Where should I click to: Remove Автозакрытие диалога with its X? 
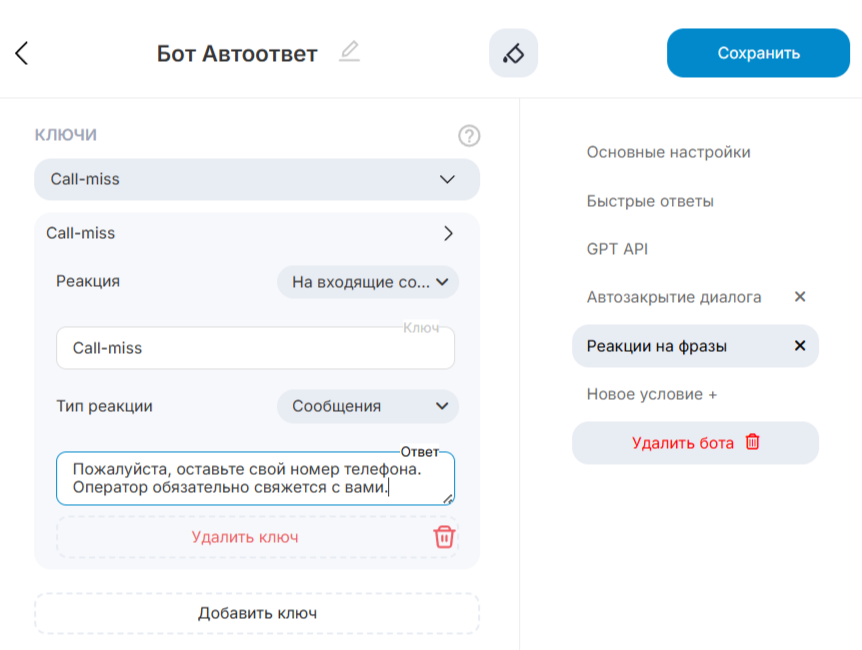point(799,297)
